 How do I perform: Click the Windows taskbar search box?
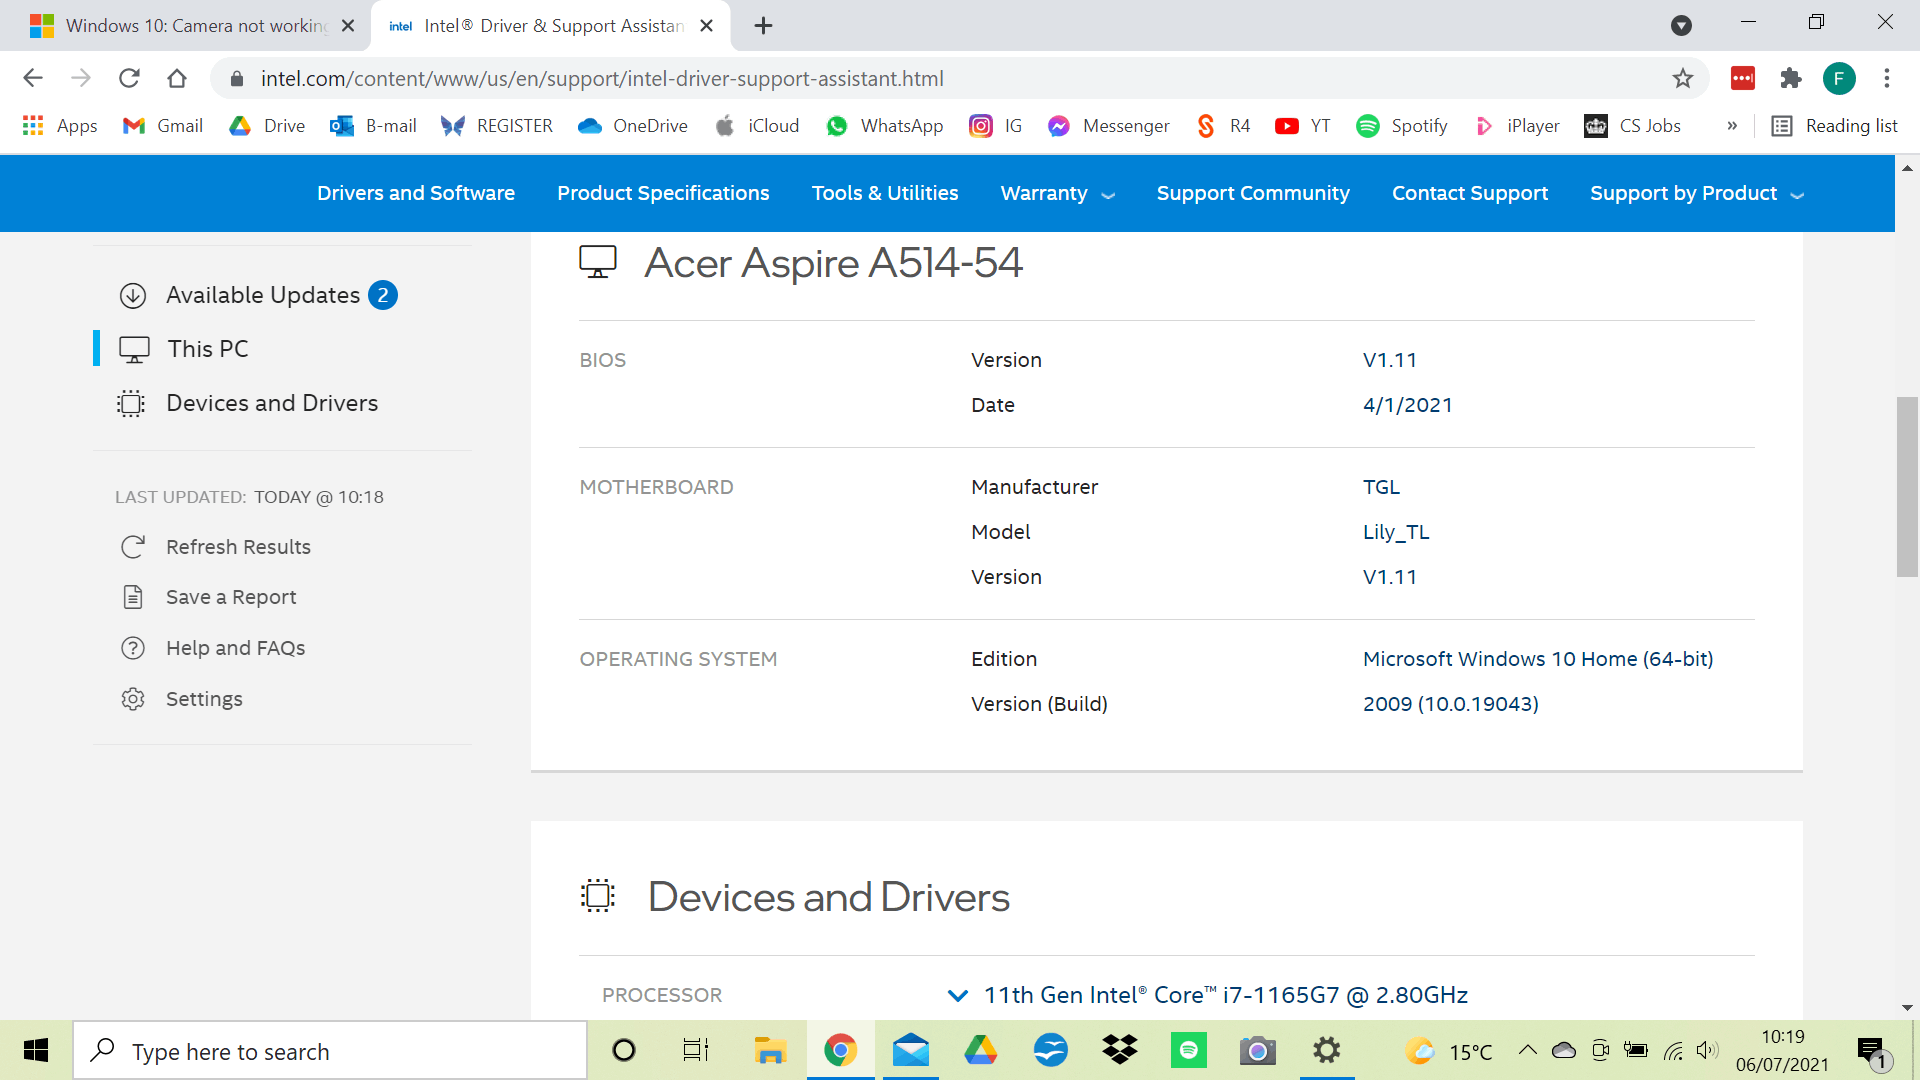(330, 1051)
